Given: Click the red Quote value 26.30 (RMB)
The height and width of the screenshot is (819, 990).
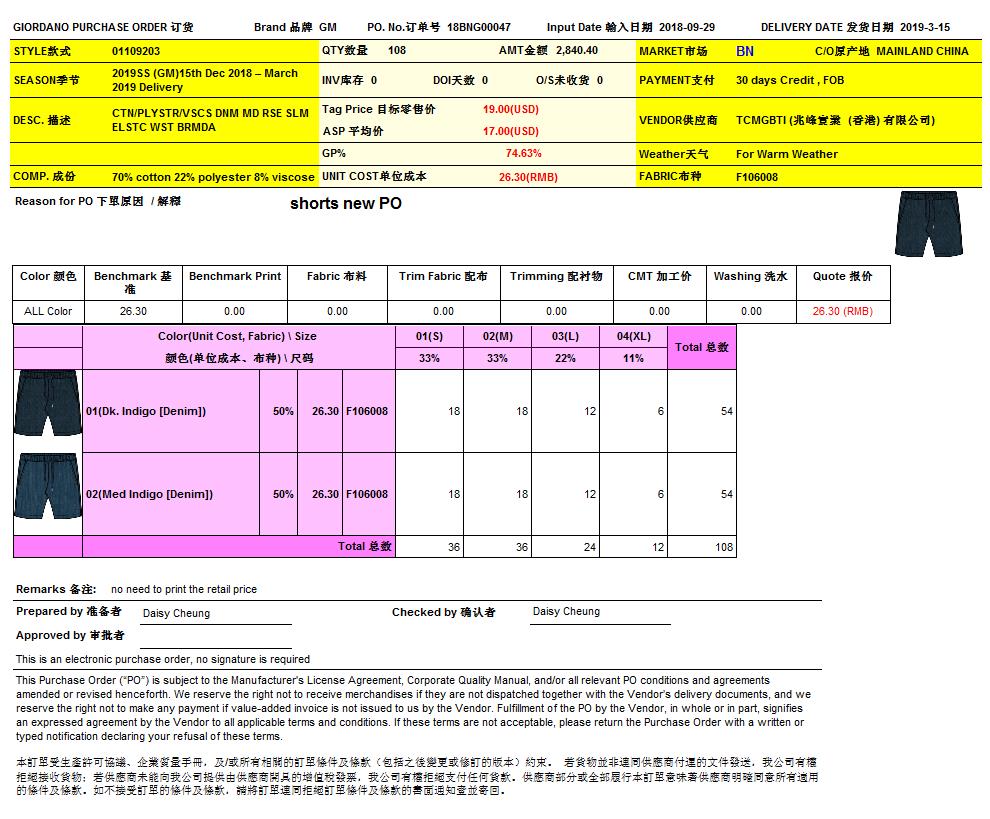Looking at the screenshot, I should [842, 311].
